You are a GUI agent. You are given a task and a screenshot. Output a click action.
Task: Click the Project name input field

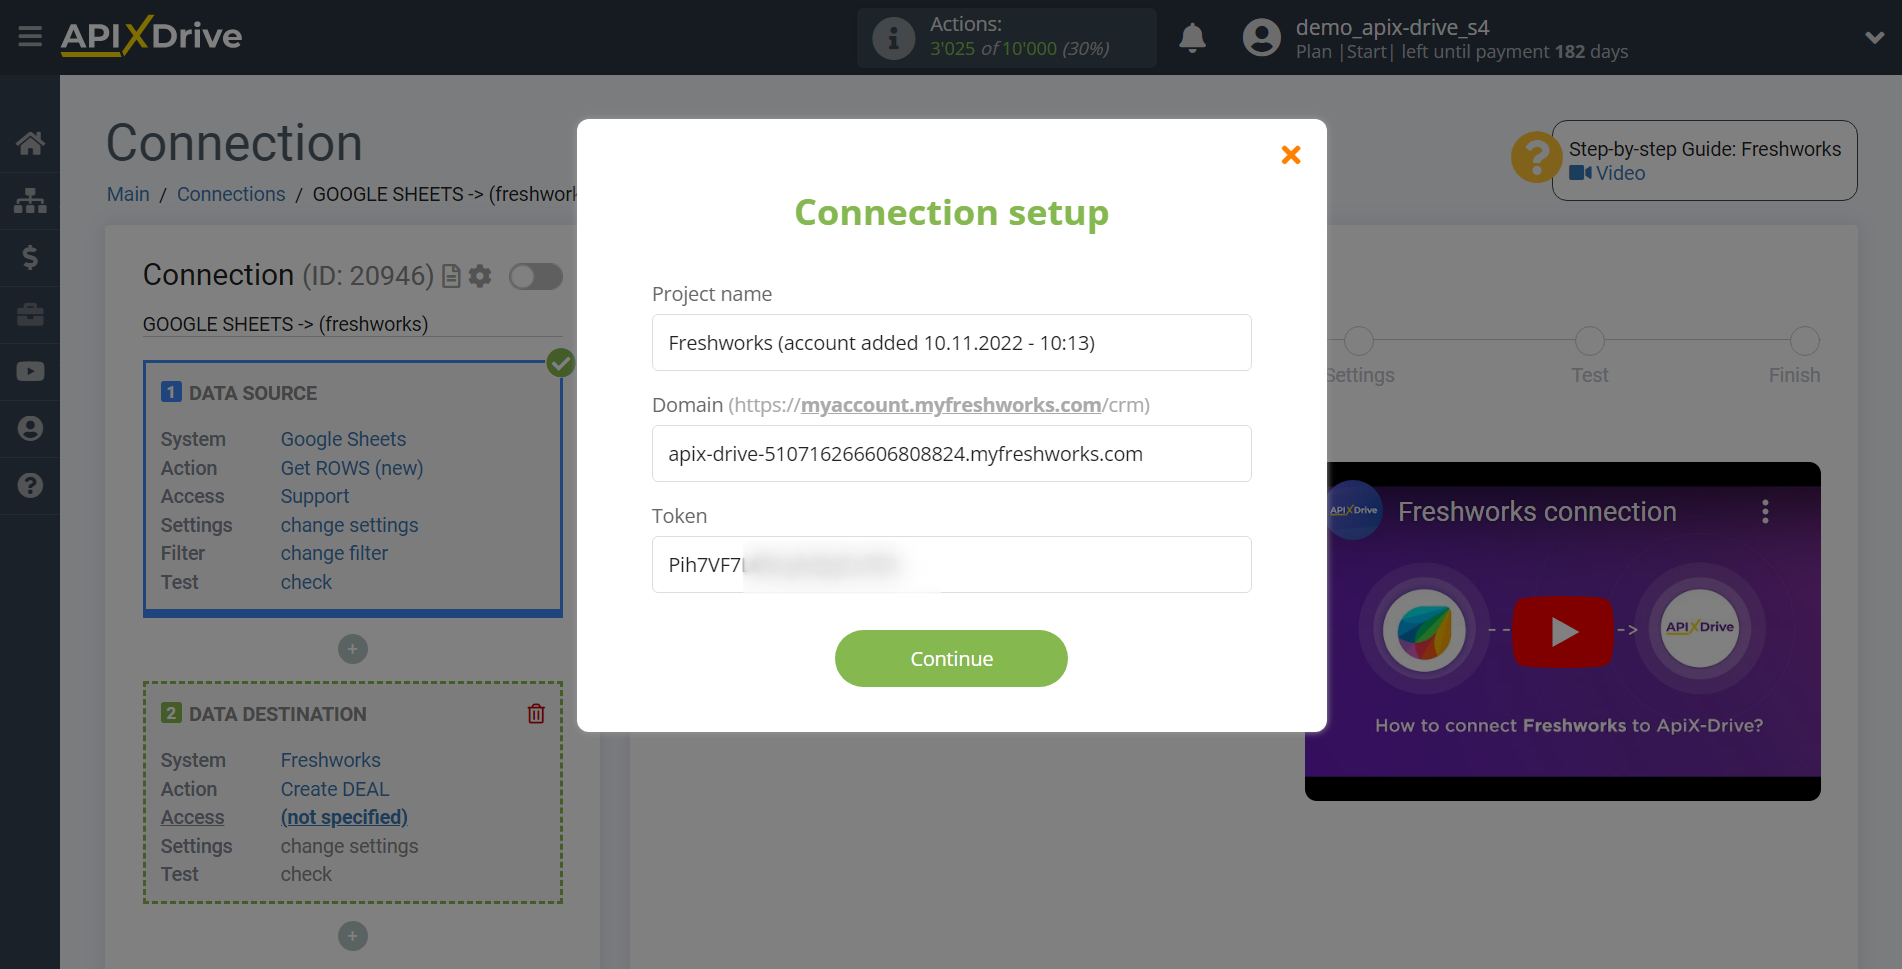click(951, 343)
